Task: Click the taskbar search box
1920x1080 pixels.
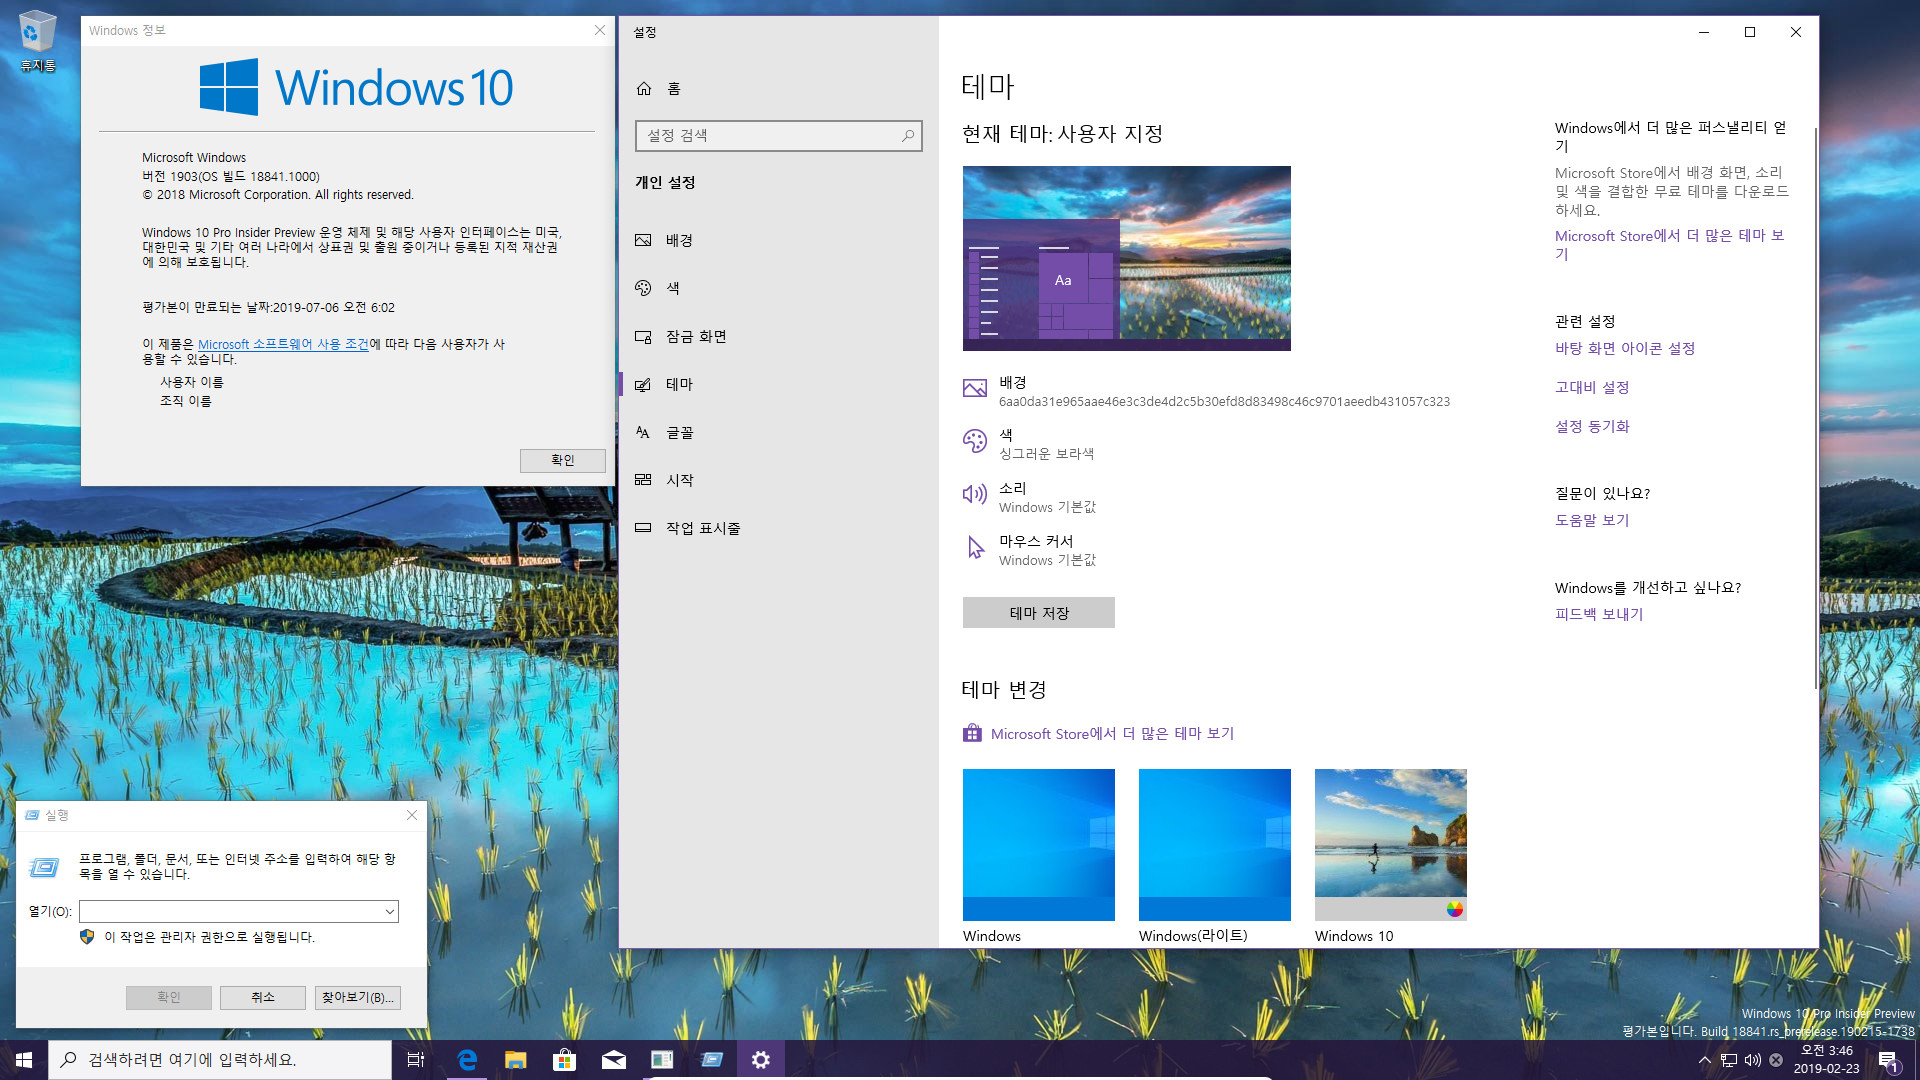Action: click(x=220, y=1060)
